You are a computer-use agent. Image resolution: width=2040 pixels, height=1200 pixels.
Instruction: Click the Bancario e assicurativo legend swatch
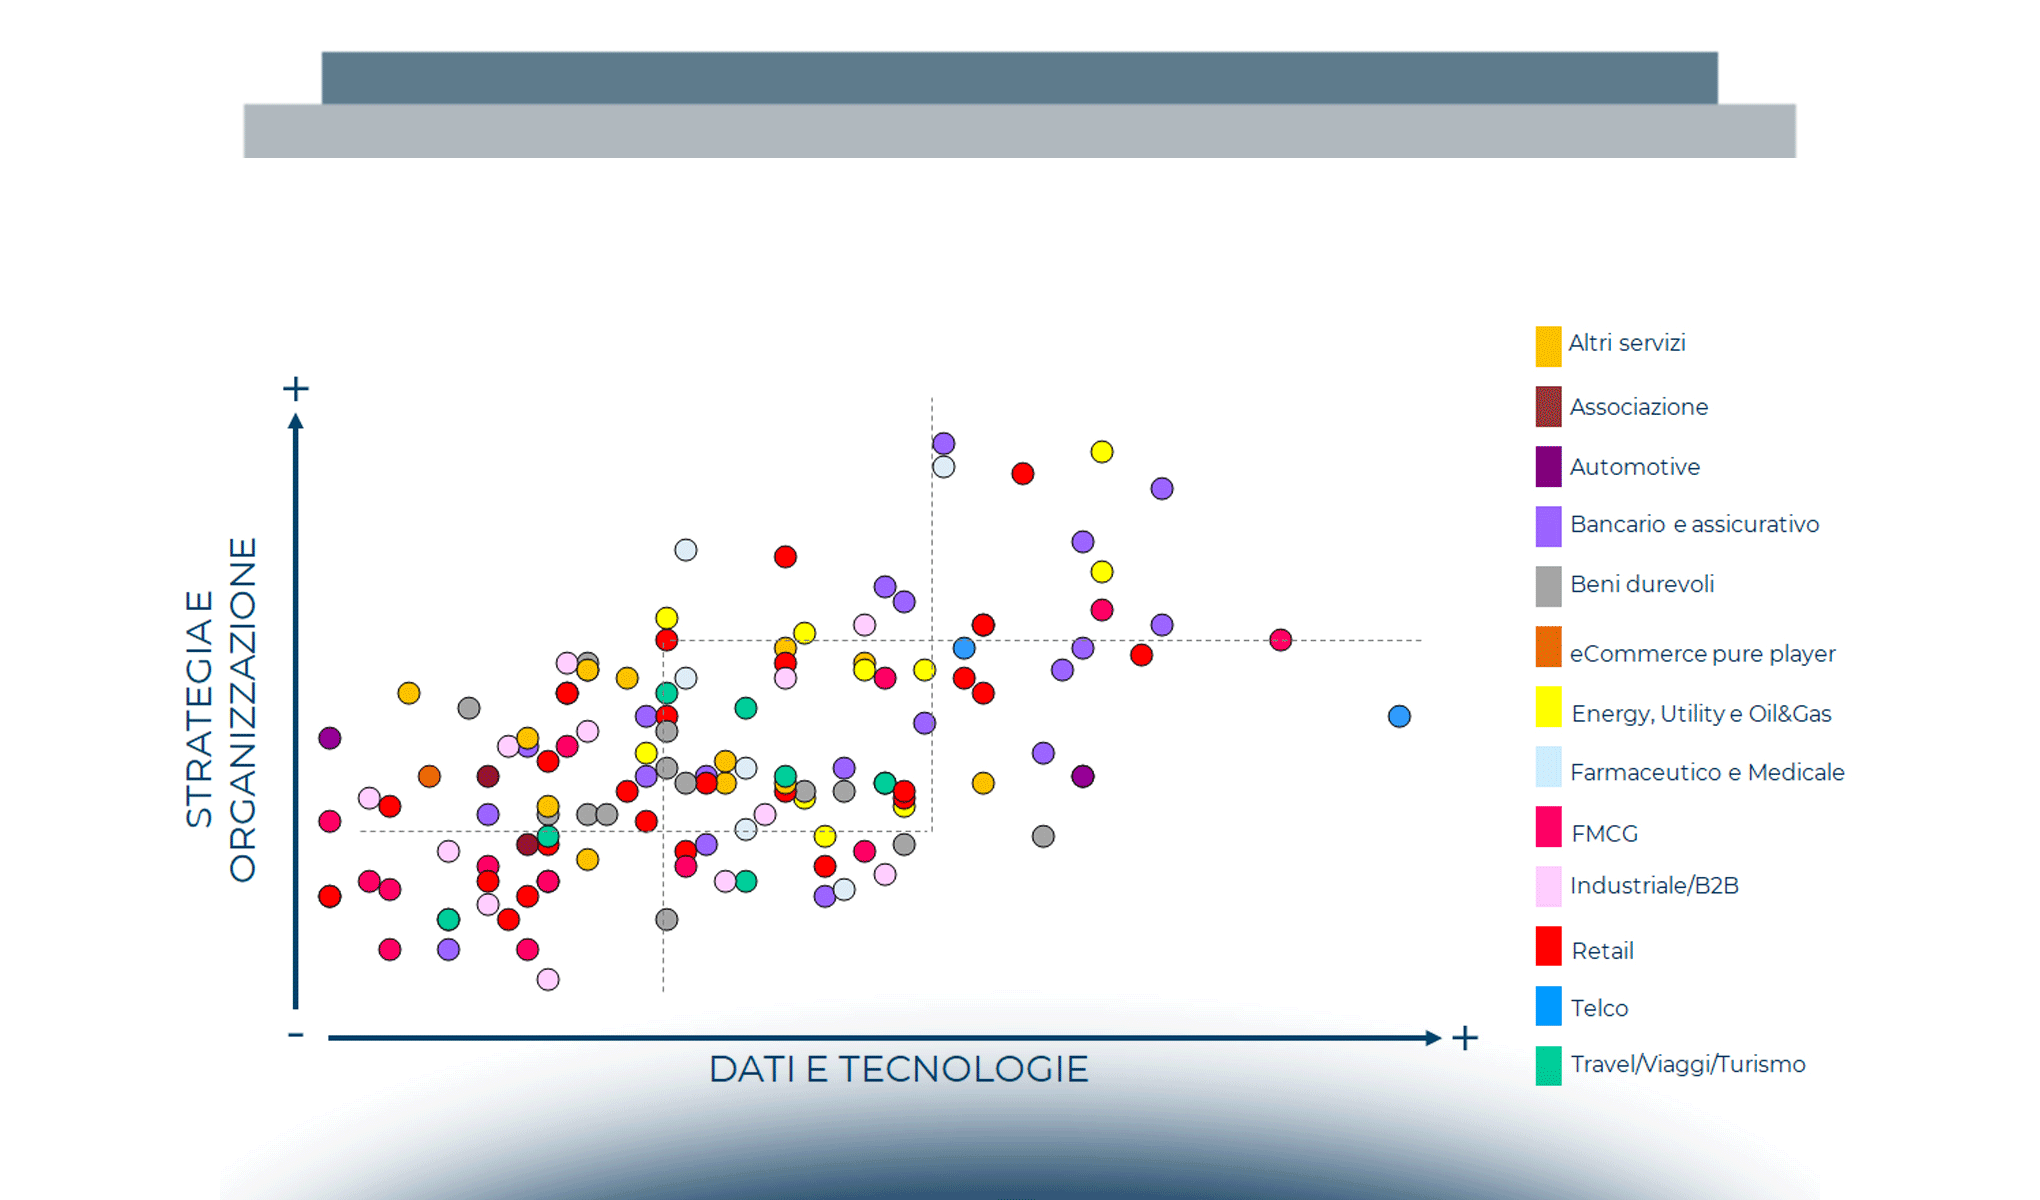pos(1548,526)
